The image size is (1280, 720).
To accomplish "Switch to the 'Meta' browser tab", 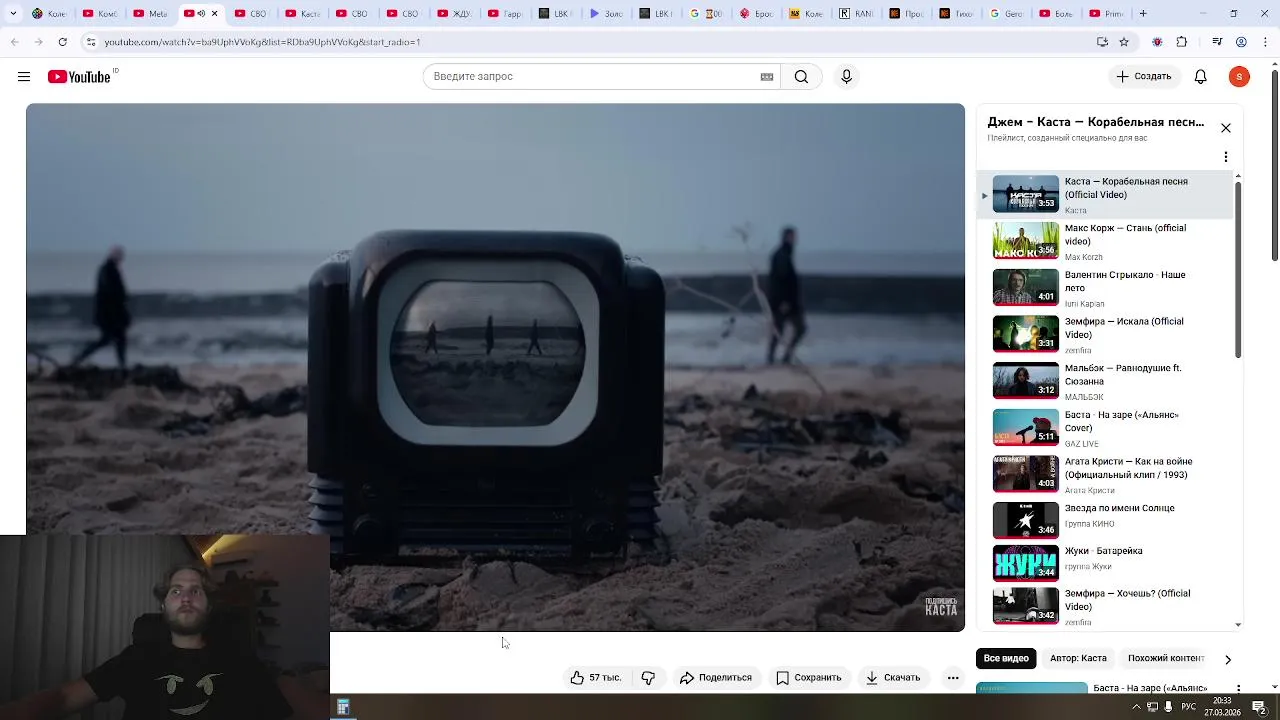I will 151,14.
